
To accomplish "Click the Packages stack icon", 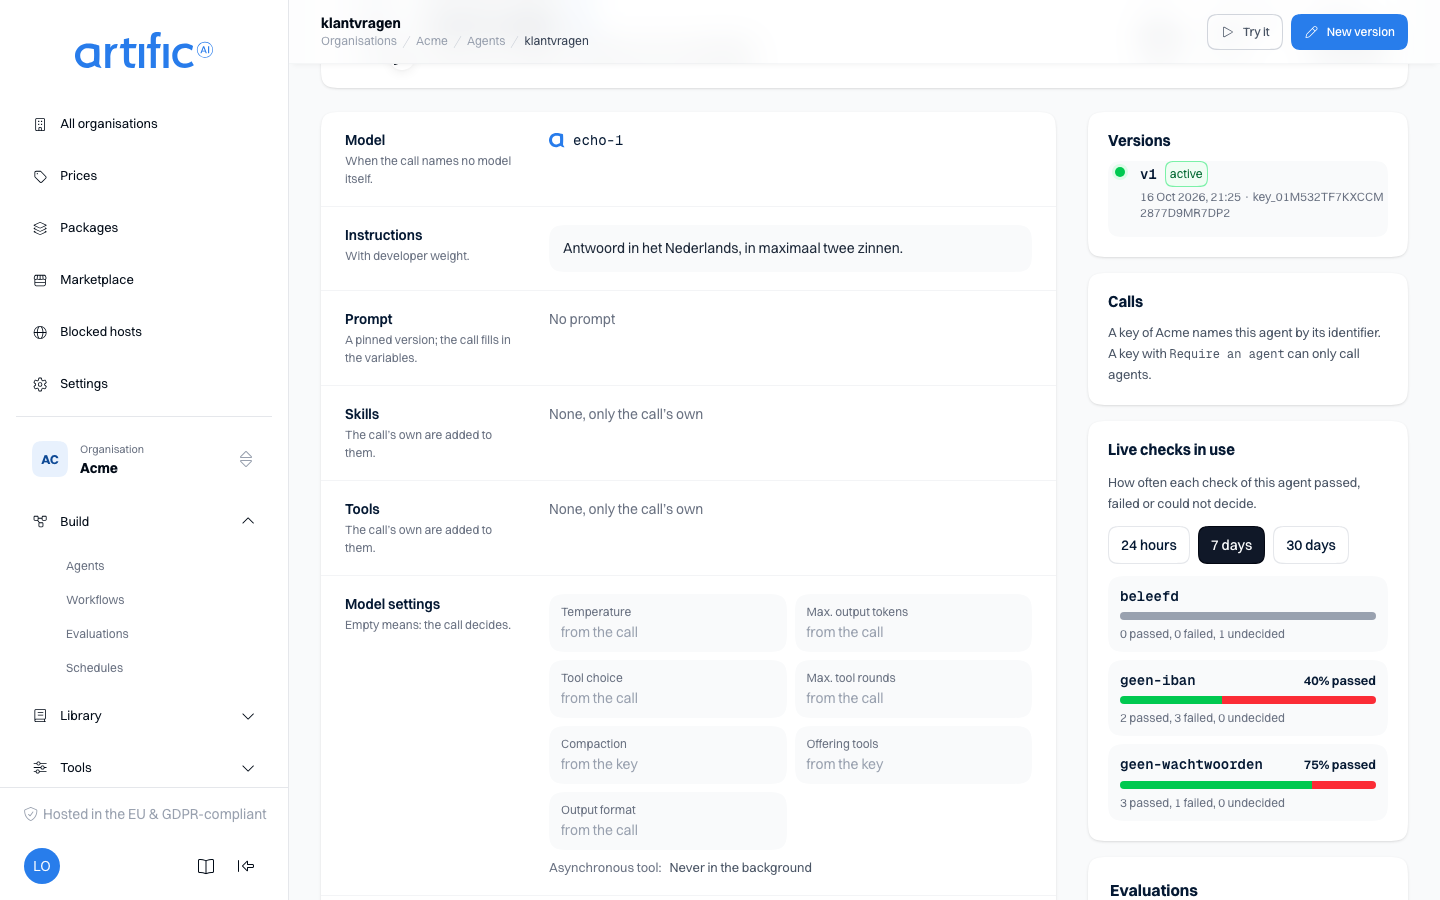I will tap(40, 228).
